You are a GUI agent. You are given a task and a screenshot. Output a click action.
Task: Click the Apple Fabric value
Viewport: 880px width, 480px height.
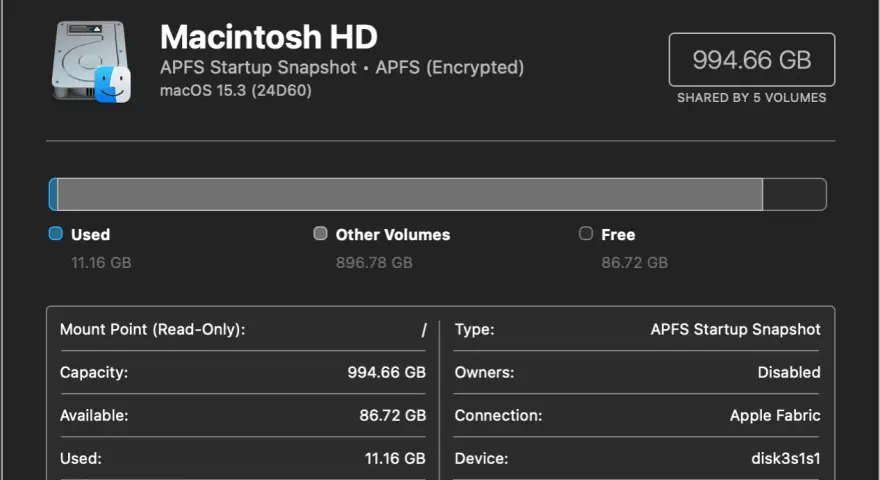click(x=775, y=415)
